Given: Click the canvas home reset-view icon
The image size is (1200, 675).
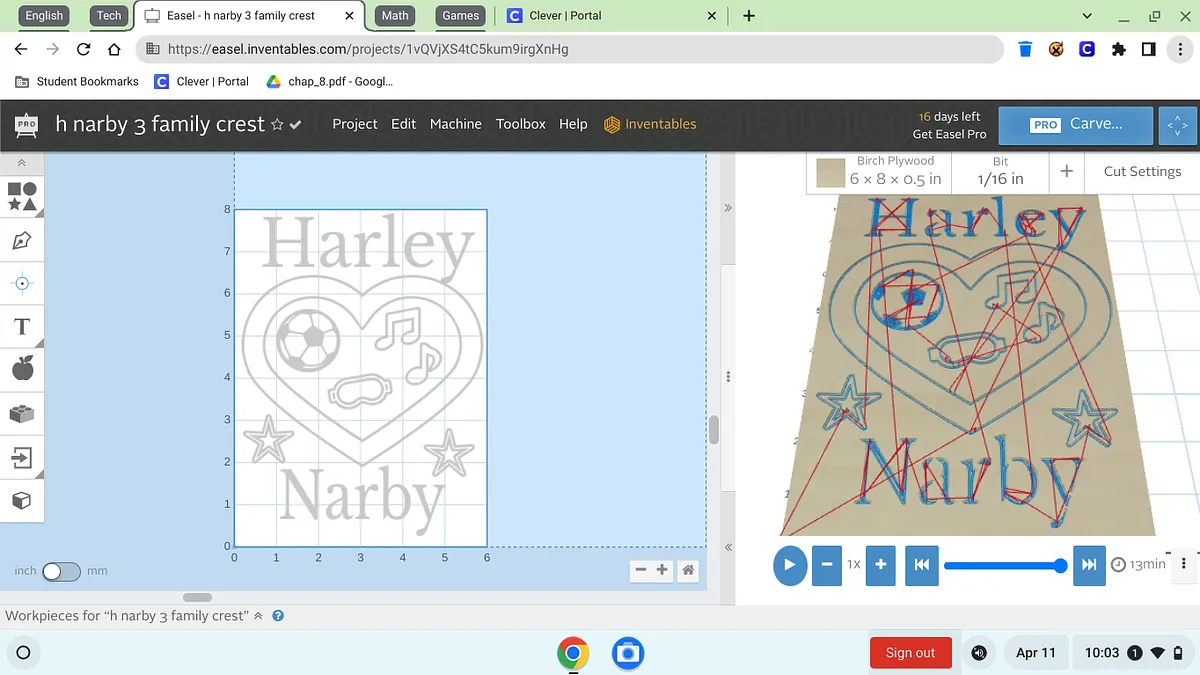Looking at the screenshot, I should [x=688, y=570].
